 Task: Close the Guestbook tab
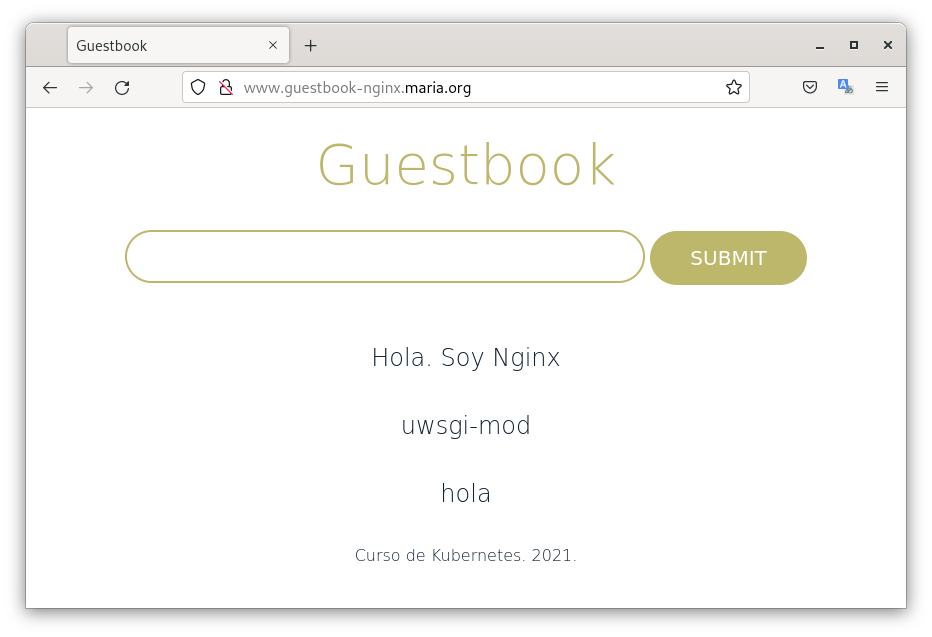point(273,46)
